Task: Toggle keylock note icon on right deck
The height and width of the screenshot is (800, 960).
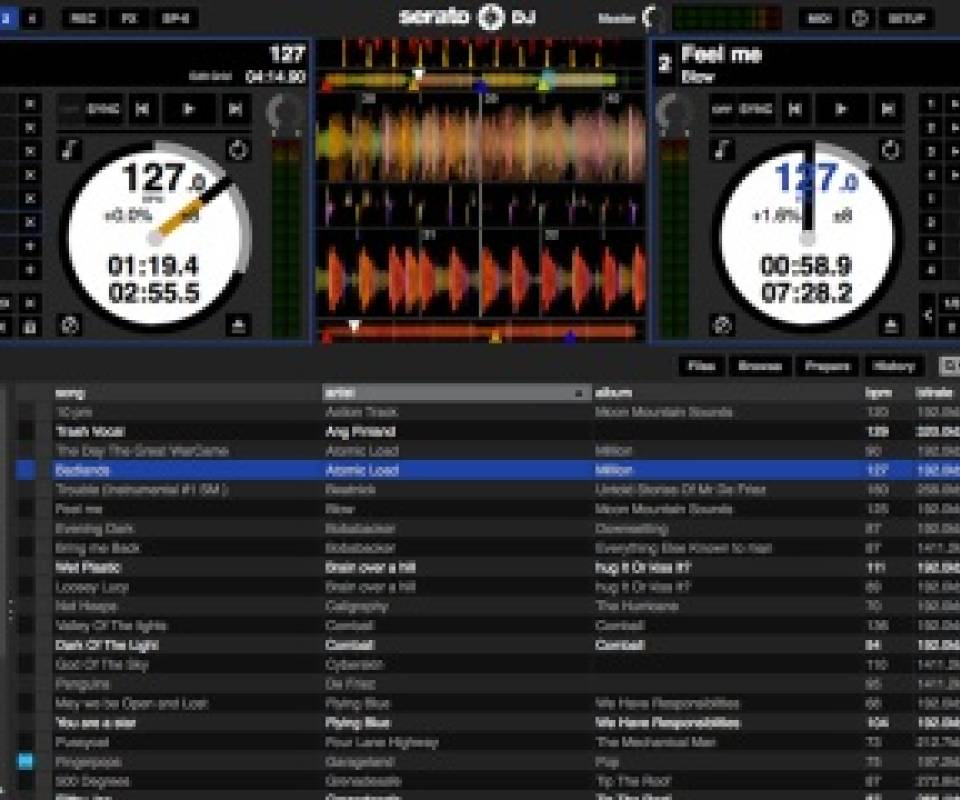Action: pos(722,149)
